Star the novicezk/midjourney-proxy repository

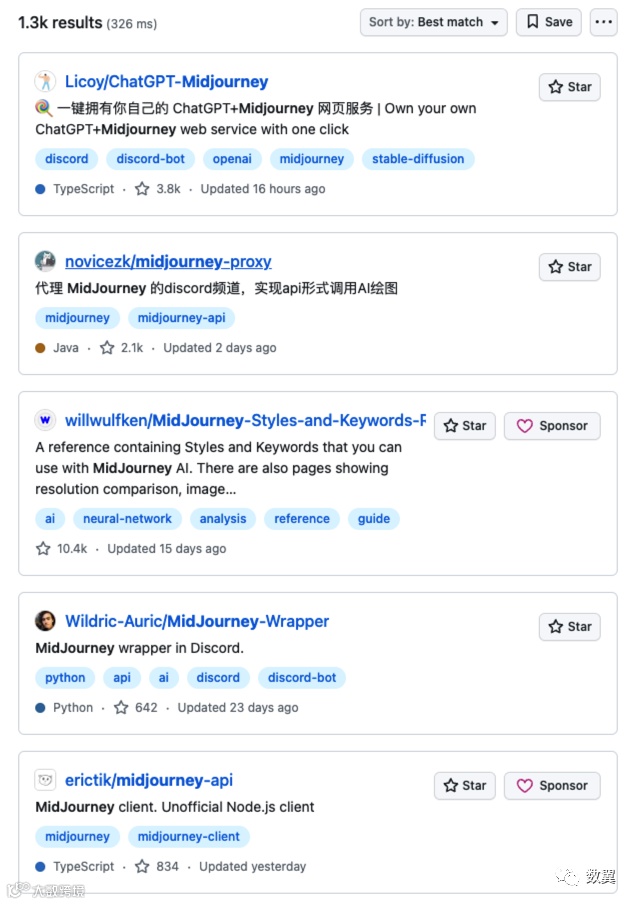point(570,267)
